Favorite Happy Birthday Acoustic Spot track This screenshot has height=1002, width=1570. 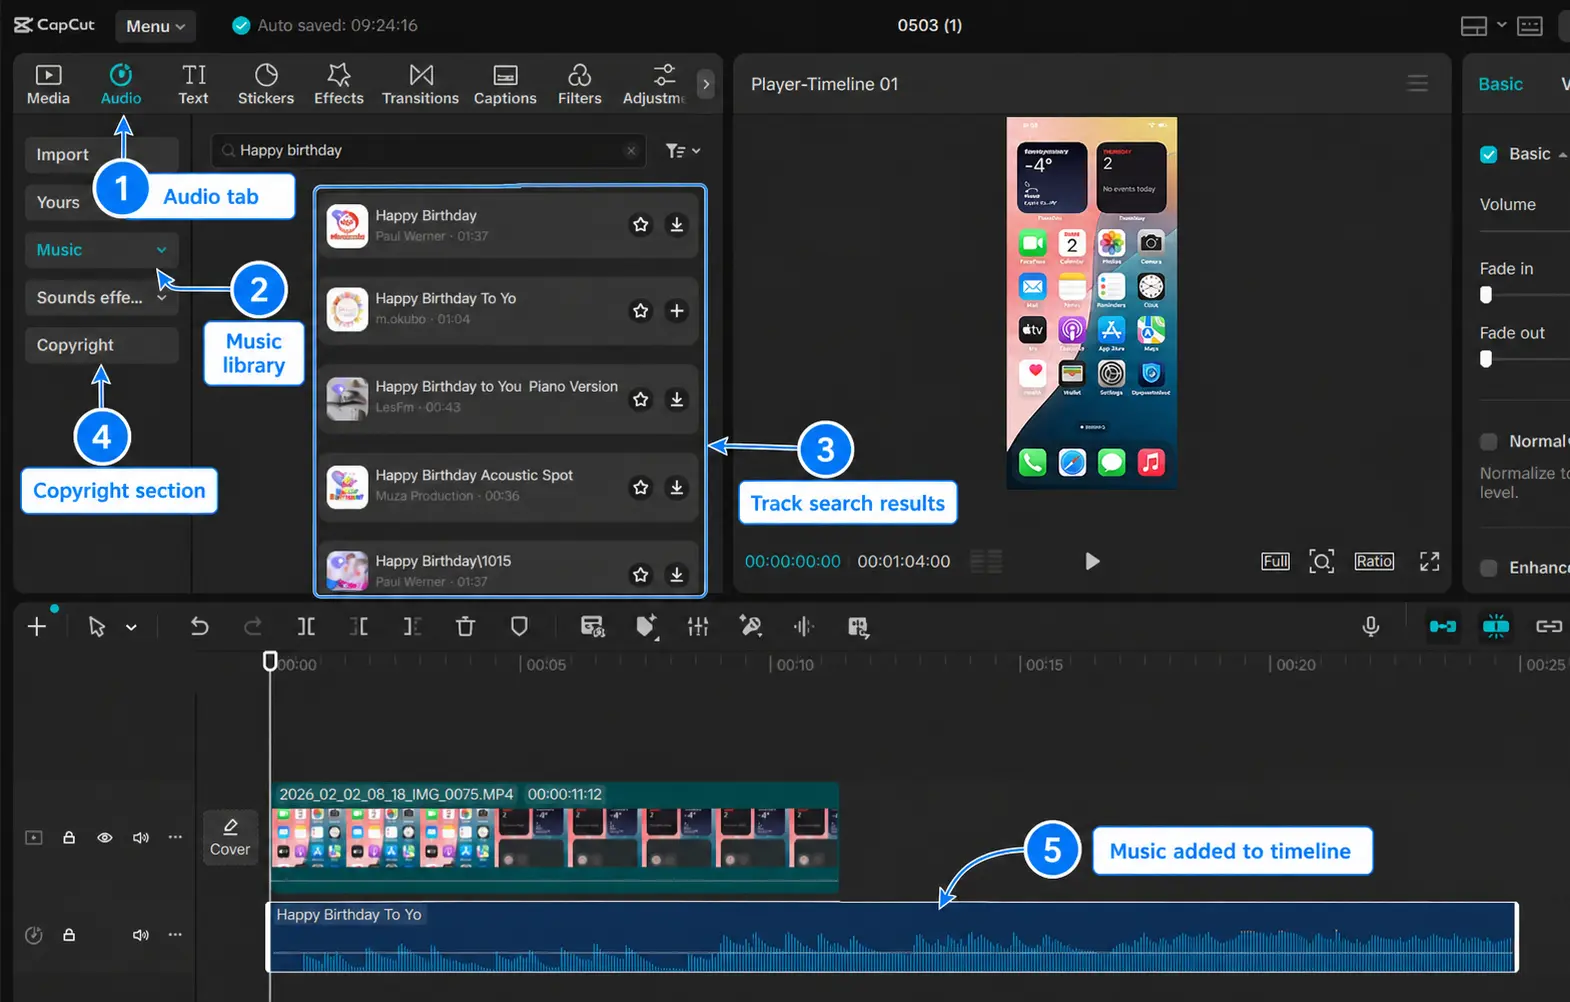click(x=641, y=487)
